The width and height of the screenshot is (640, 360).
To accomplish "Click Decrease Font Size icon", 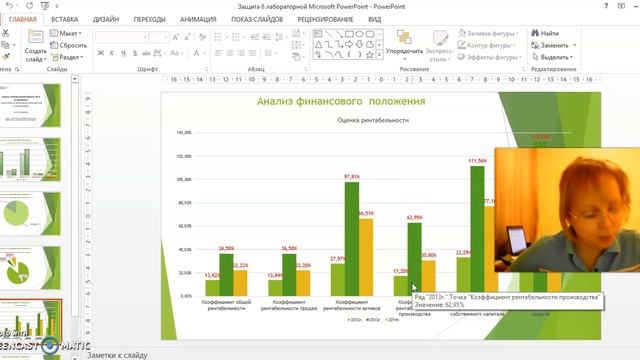I will click(187, 38).
